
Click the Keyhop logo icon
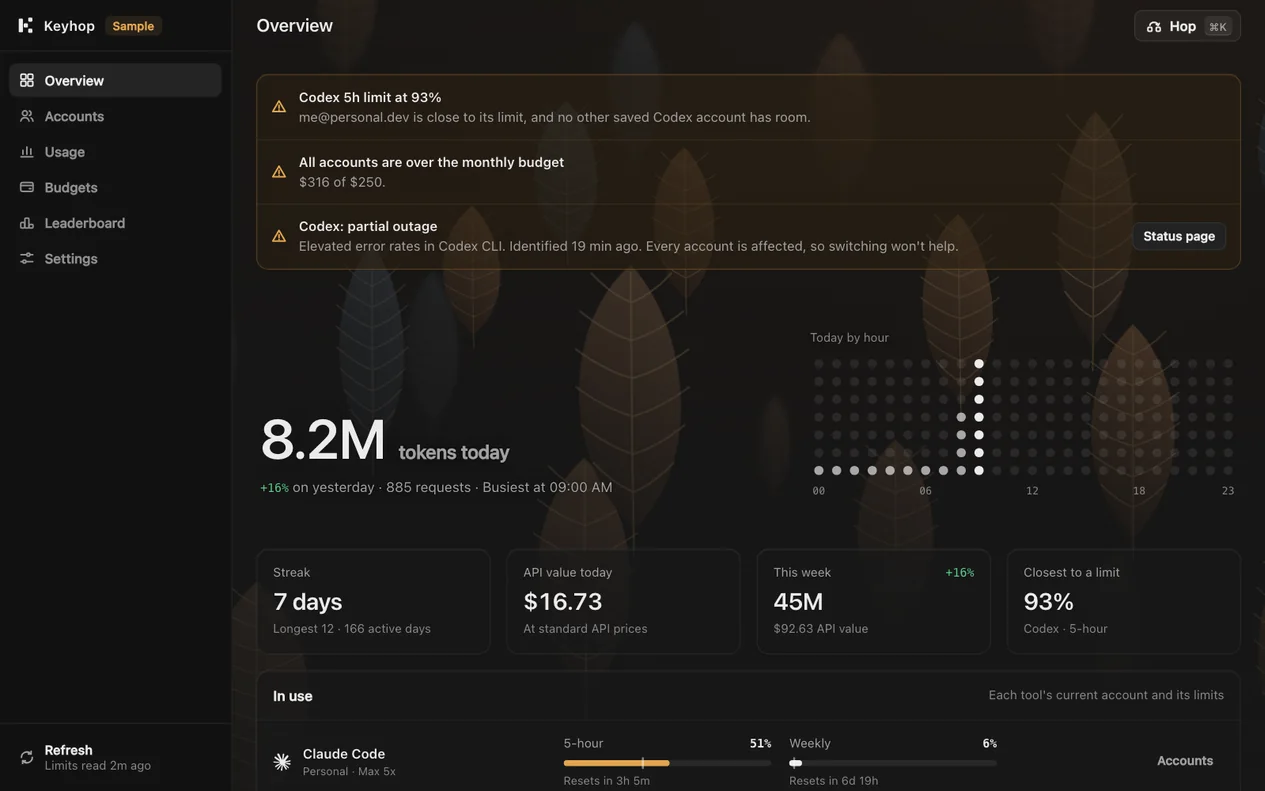click(26, 26)
